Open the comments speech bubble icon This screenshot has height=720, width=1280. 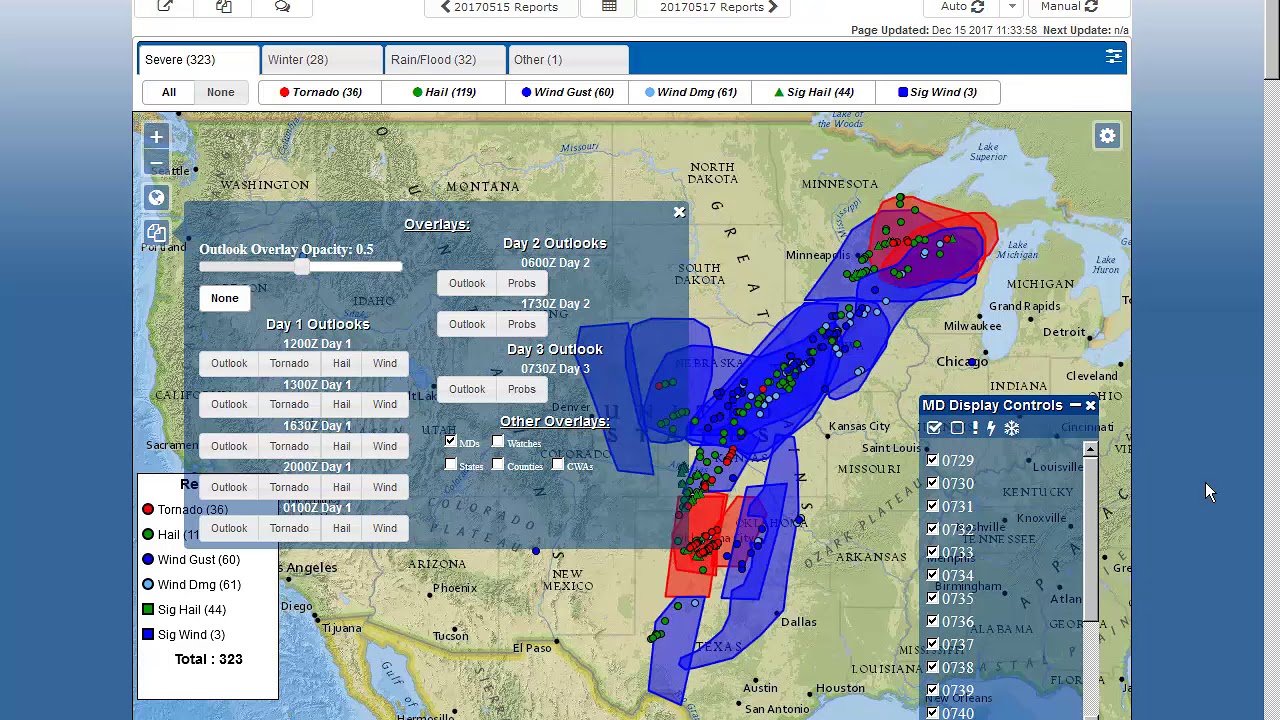click(x=282, y=6)
